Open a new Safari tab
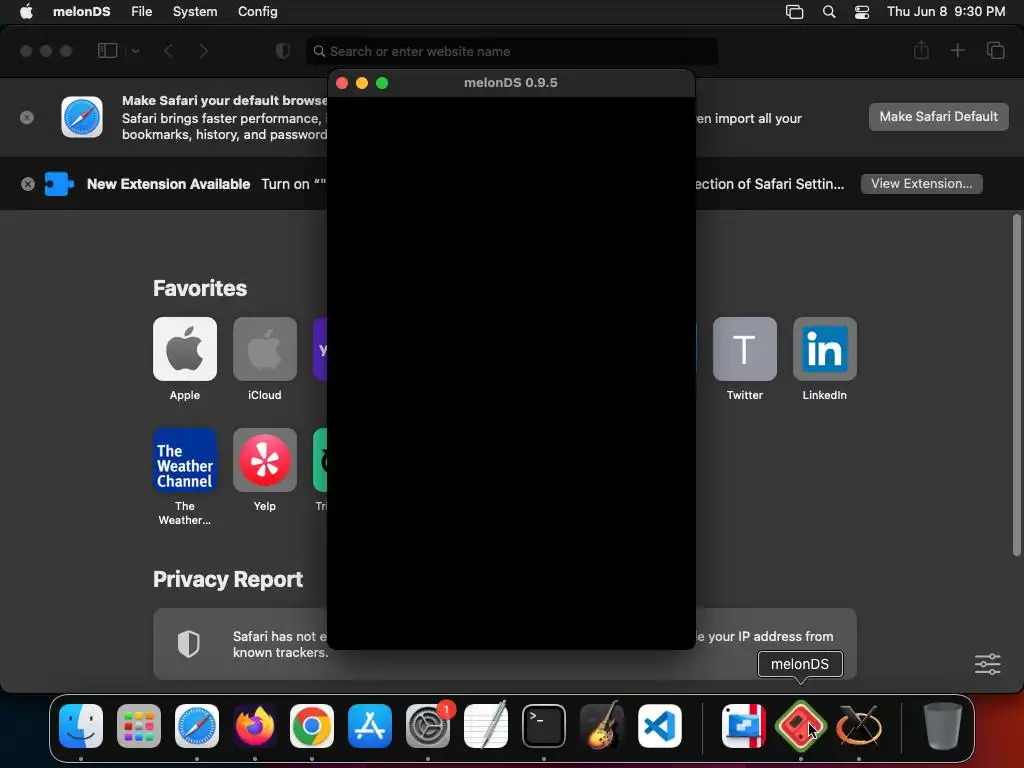 [x=957, y=50]
